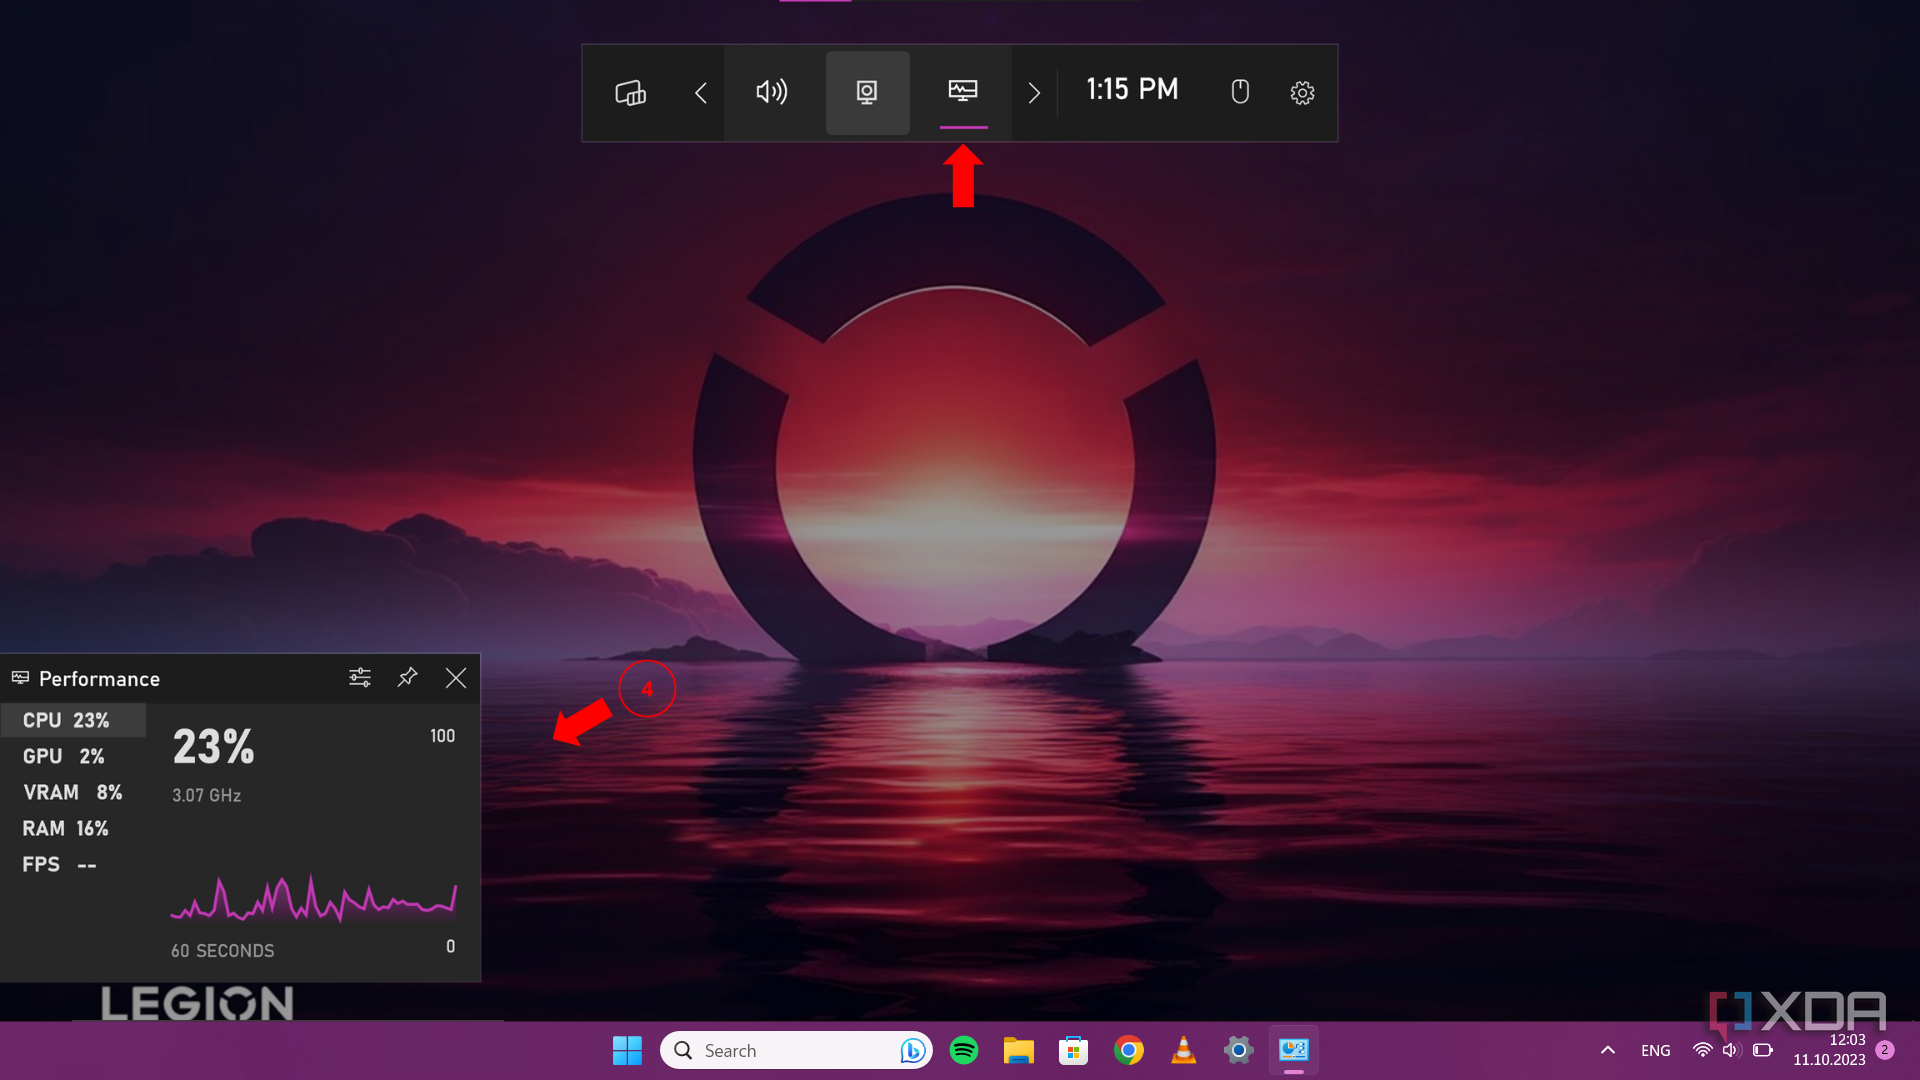Open the Widget Menu in Game Bar
Viewport: 1920px width, 1080px height.
click(x=630, y=92)
